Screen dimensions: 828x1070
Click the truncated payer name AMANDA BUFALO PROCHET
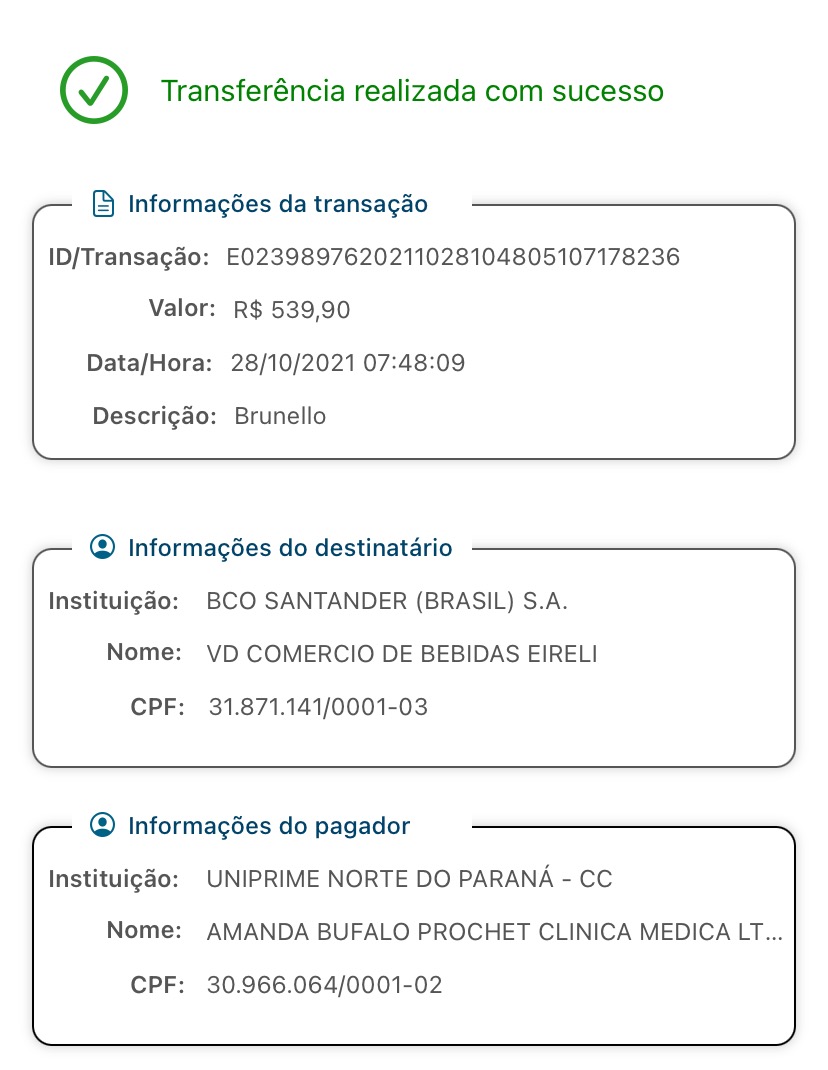(494, 932)
